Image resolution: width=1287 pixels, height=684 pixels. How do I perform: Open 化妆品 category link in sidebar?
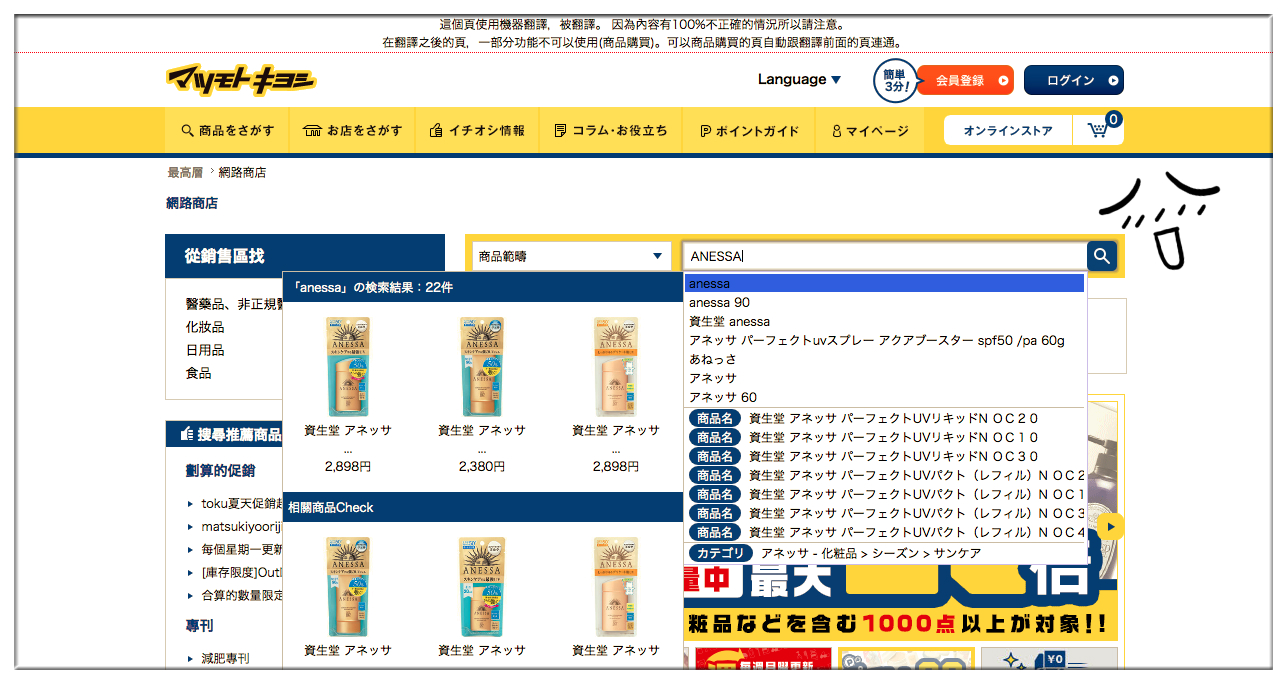205,328
